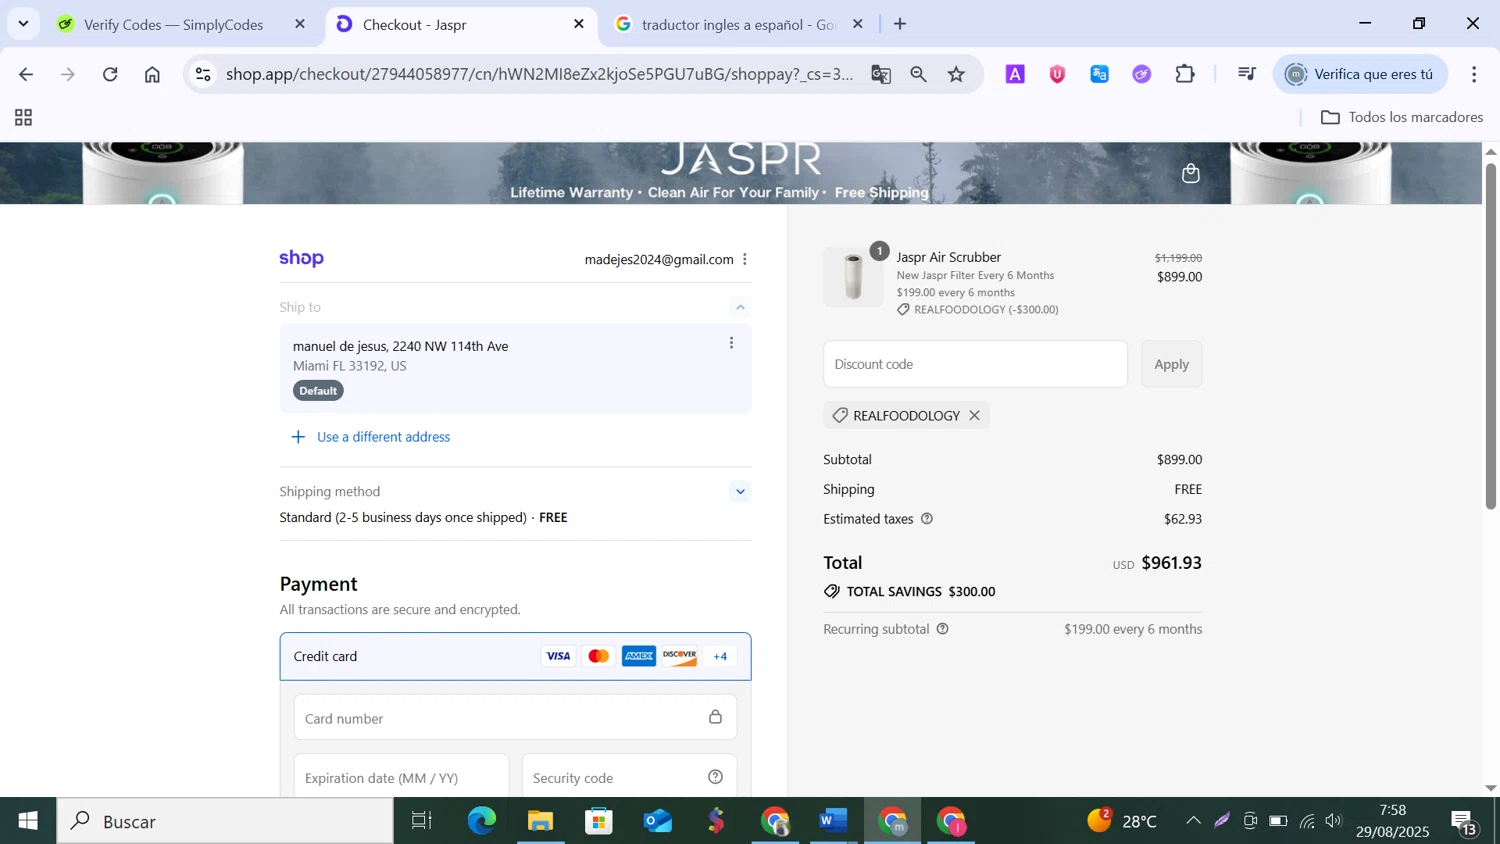Click the address bar URL

pyautogui.click(x=539, y=74)
